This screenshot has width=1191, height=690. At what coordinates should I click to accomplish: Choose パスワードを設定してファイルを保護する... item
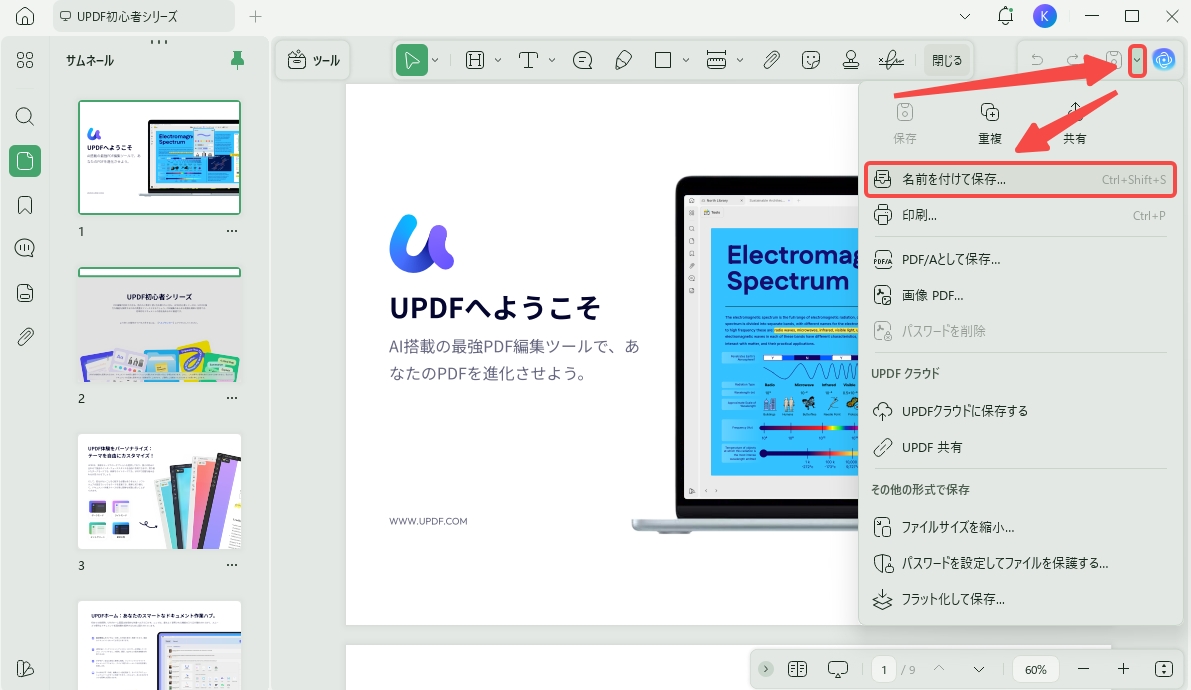pos(1020,563)
